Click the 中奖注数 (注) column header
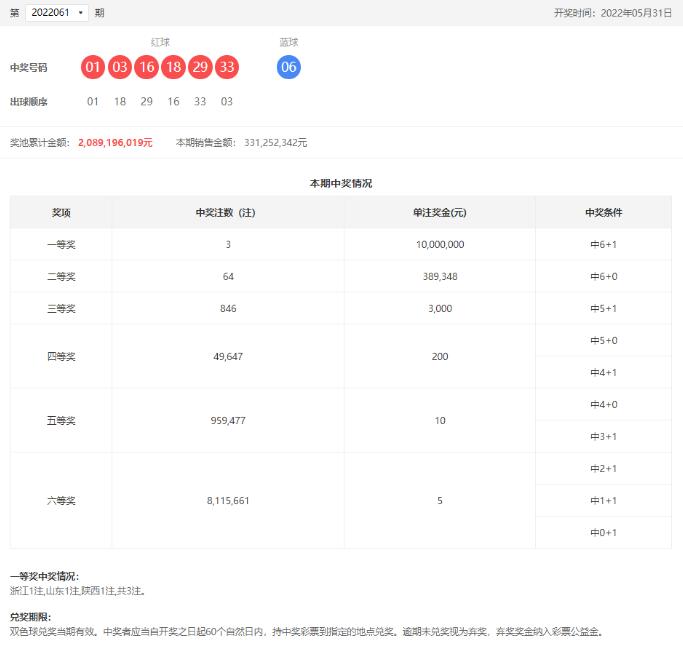 click(226, 213)
